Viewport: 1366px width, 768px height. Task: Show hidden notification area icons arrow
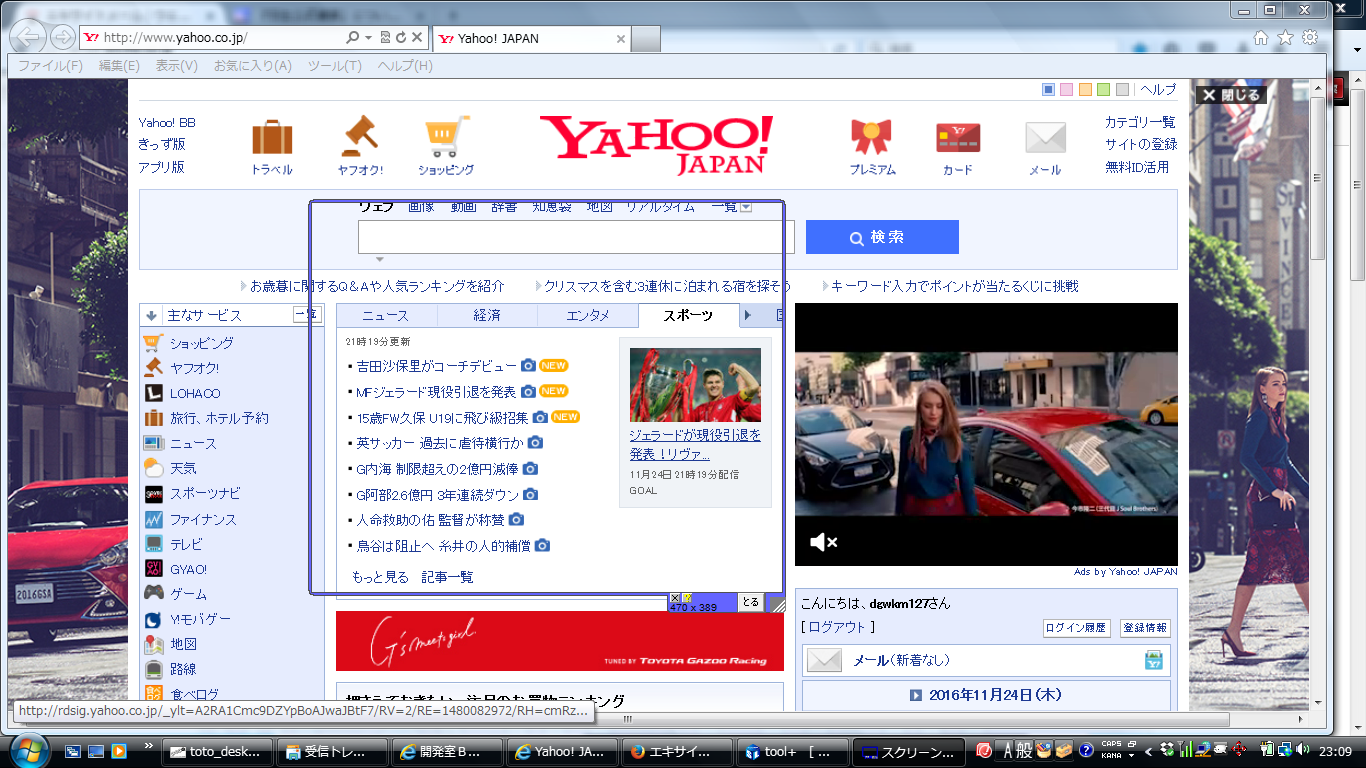point(1149,750)
